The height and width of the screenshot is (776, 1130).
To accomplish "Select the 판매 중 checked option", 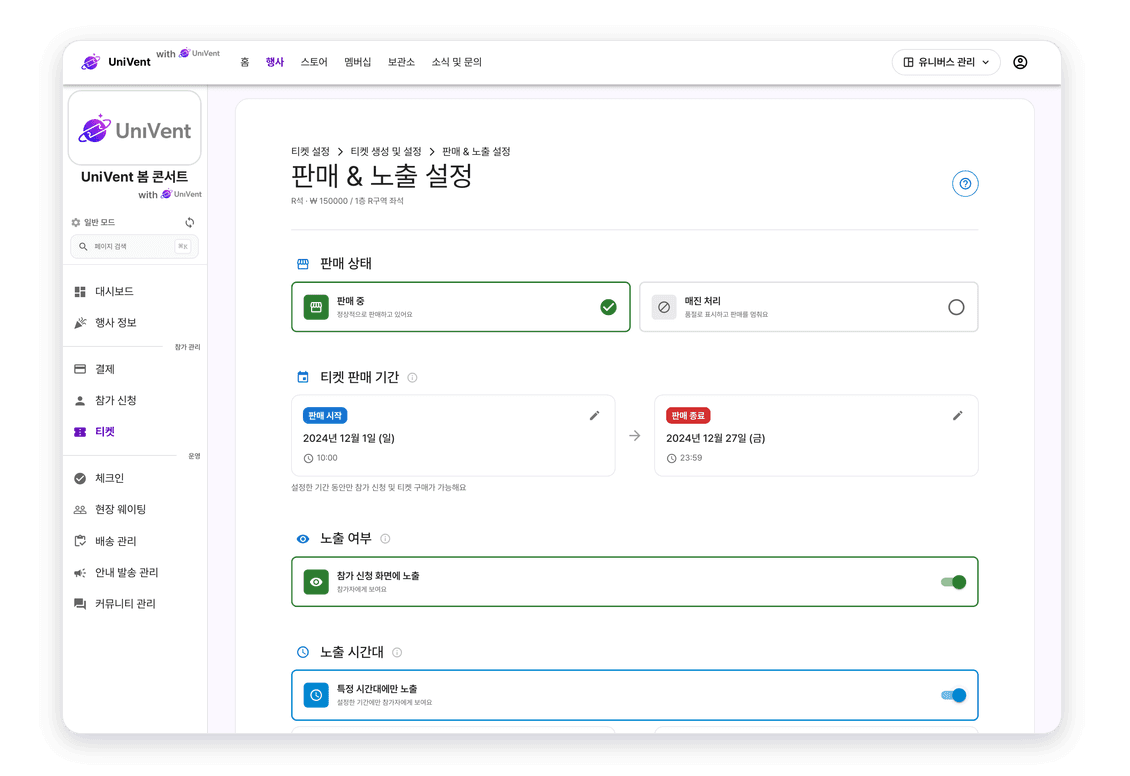I will (x=608, y=307).
